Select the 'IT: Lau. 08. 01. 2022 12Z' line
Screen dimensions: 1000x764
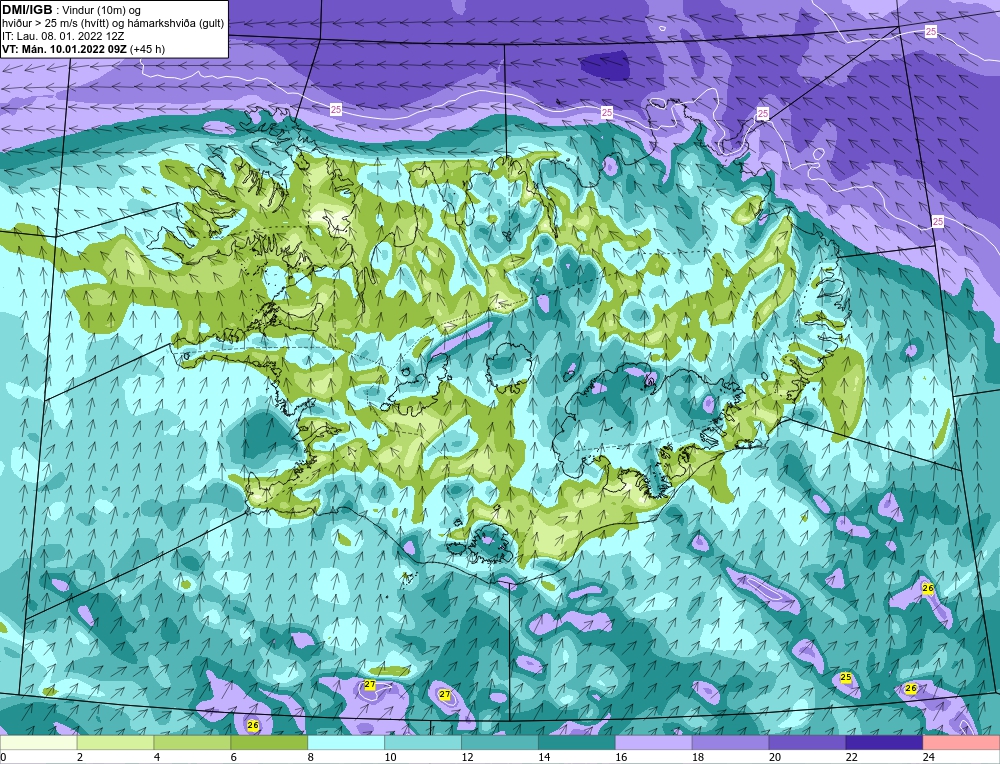(61, 36)
